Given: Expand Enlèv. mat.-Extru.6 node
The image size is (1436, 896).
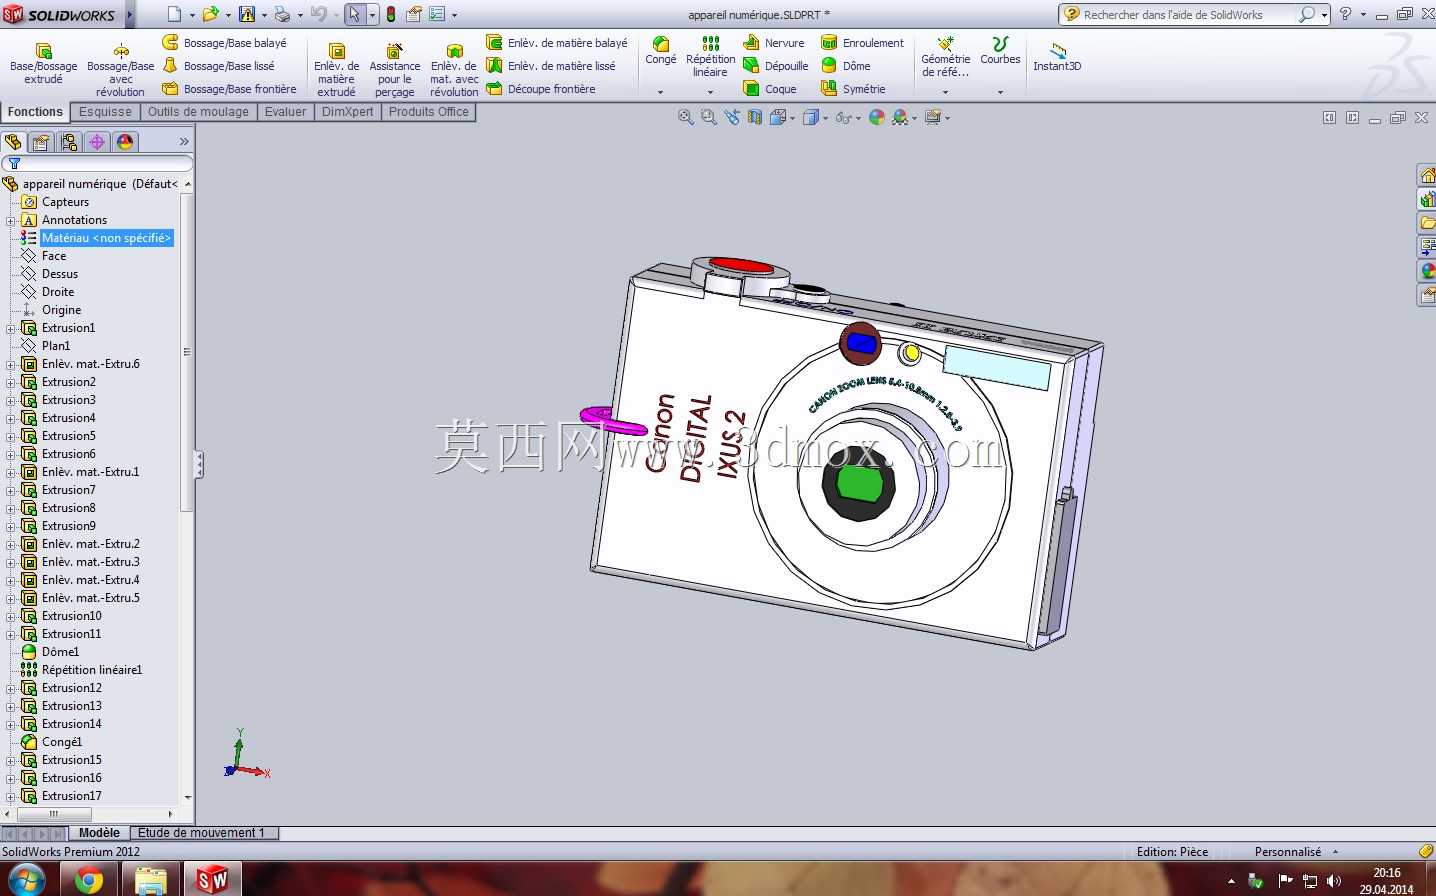Looking at the screenshot, I should coord(11,364).
